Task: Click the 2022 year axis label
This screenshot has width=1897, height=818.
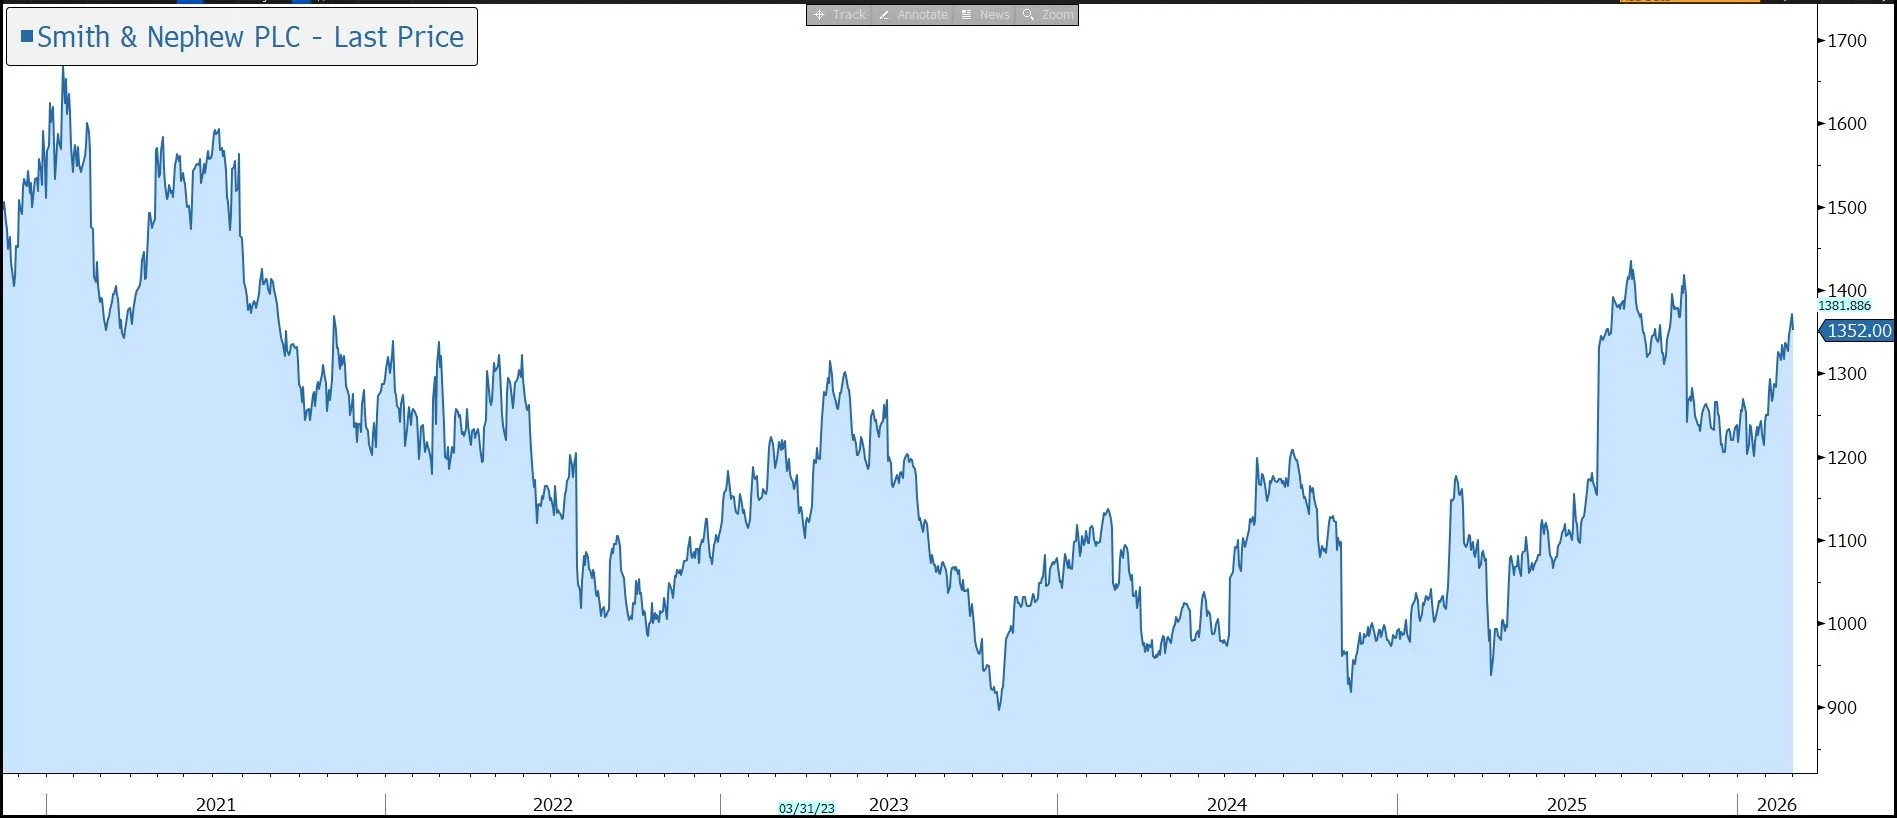Action: [553, 805]
